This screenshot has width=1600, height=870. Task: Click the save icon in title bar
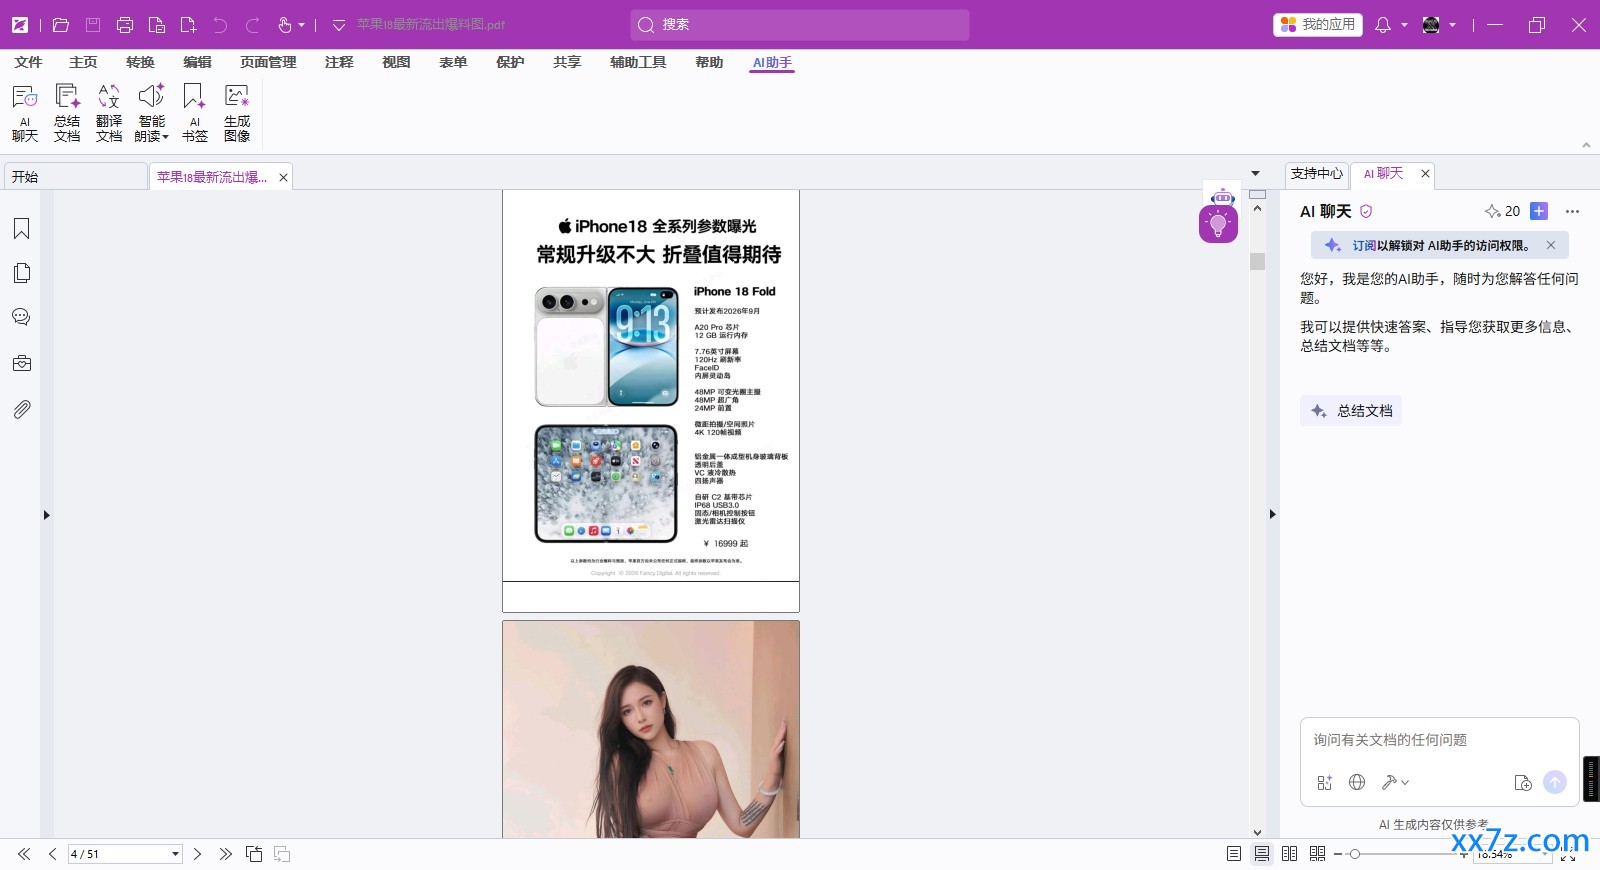click(x=93, y=25)
